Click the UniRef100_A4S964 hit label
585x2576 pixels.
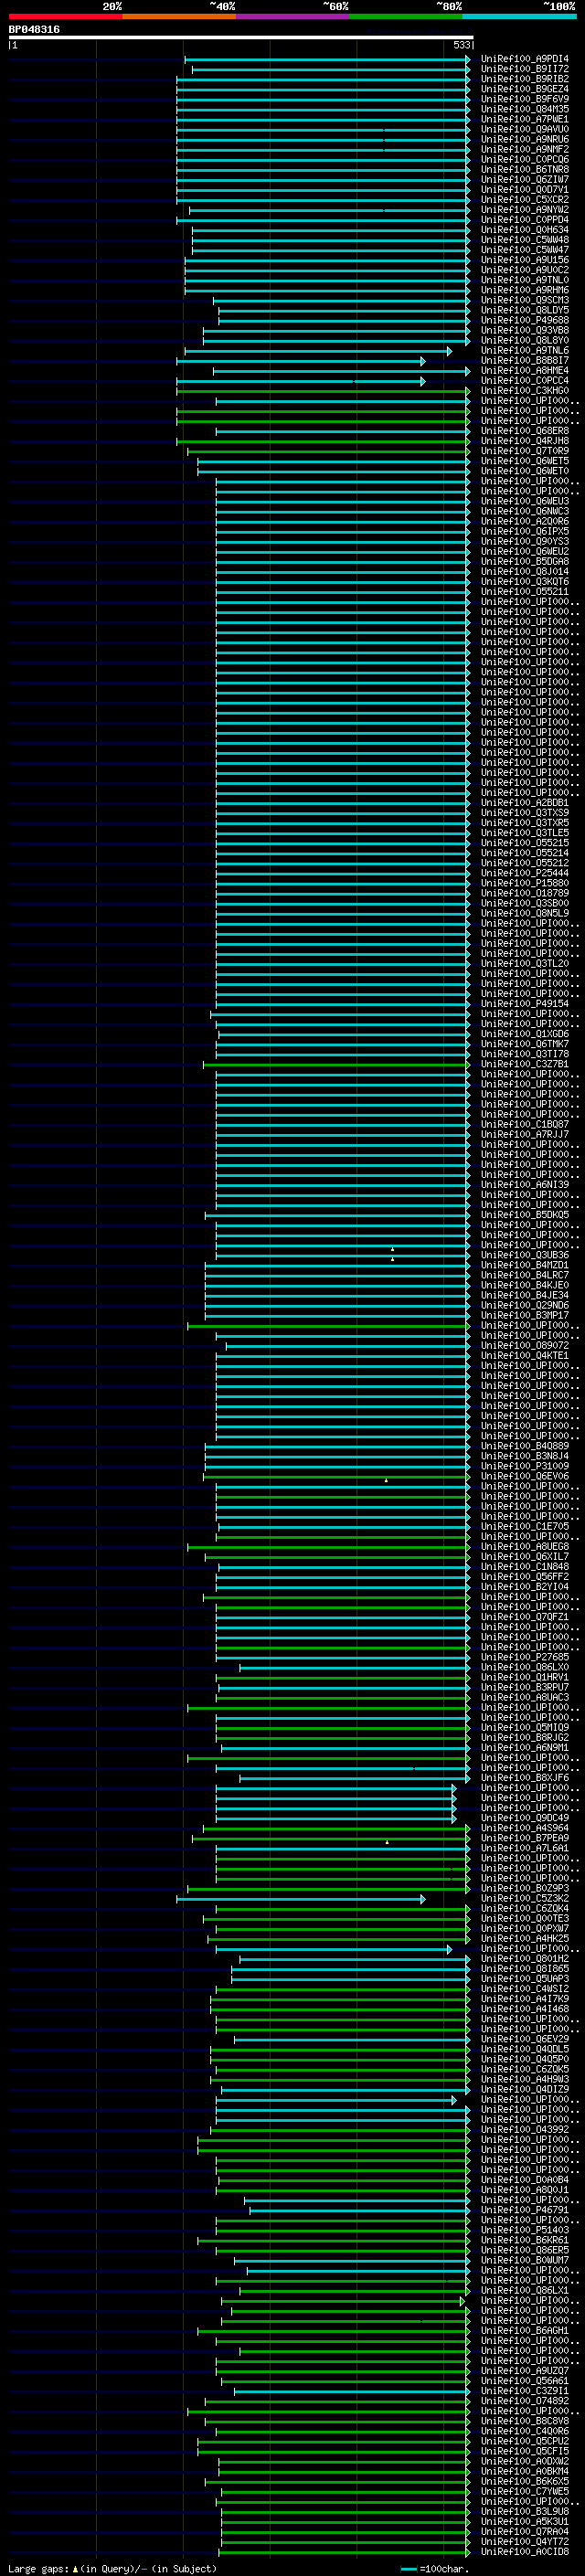pyautogui.click(x=524, y=1828)
